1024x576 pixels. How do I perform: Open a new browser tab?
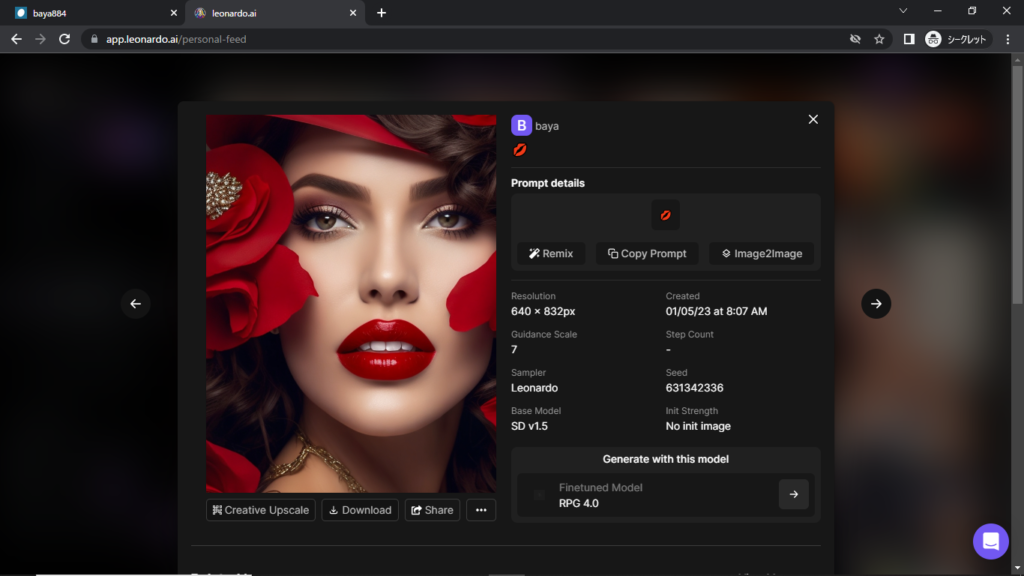point(381,13)
